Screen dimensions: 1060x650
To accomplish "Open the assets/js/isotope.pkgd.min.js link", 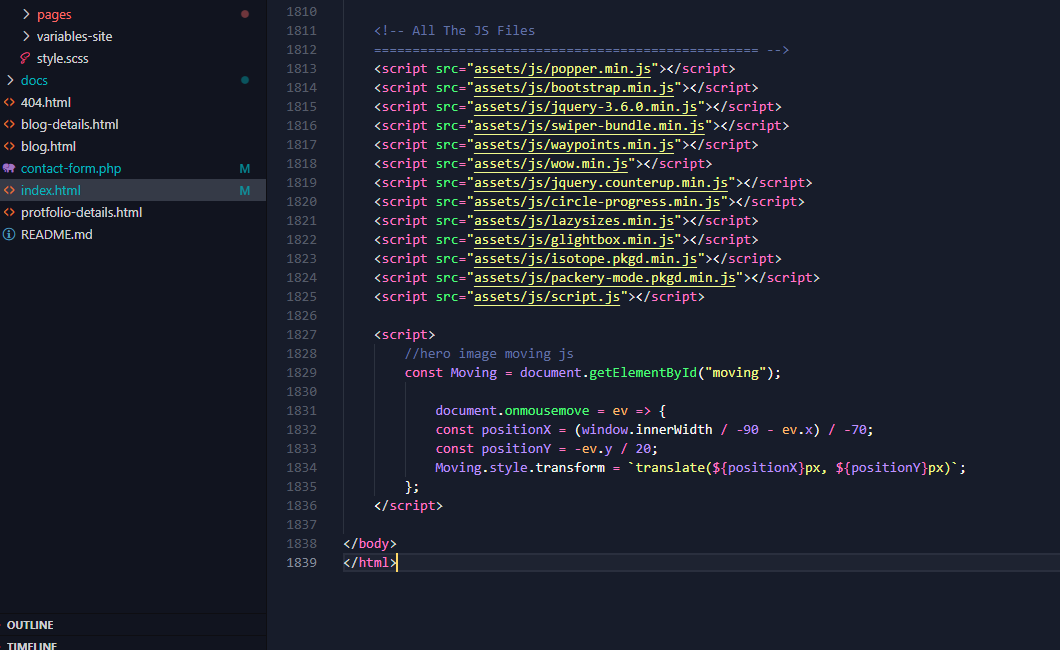I will [585, 257].
